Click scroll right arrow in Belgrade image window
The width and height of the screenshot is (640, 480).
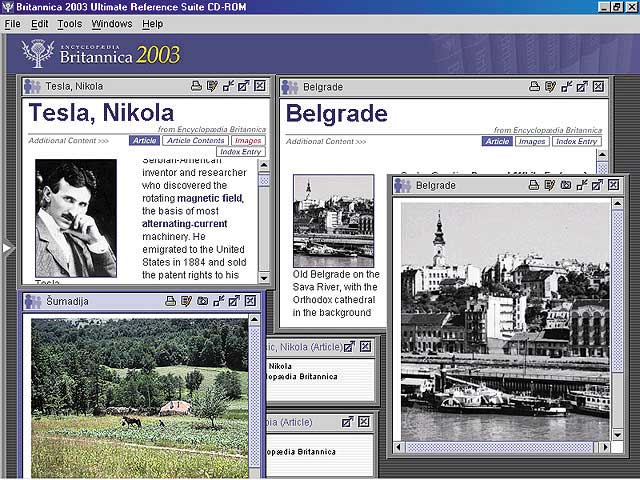[x=605, y=447]
